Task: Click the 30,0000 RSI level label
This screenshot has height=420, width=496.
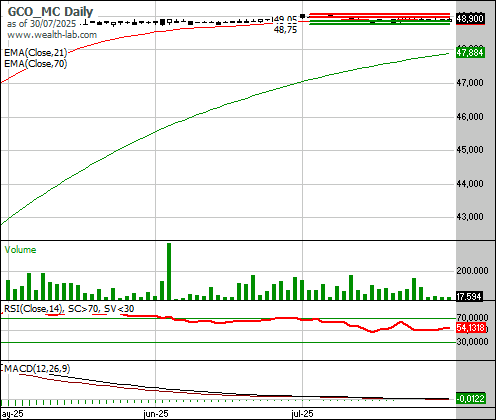Action: (x=472, y=342)
